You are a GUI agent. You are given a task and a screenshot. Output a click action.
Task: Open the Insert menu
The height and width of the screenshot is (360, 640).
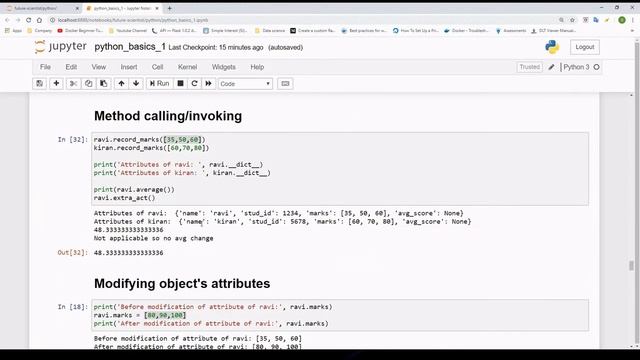tap(129, 67)
